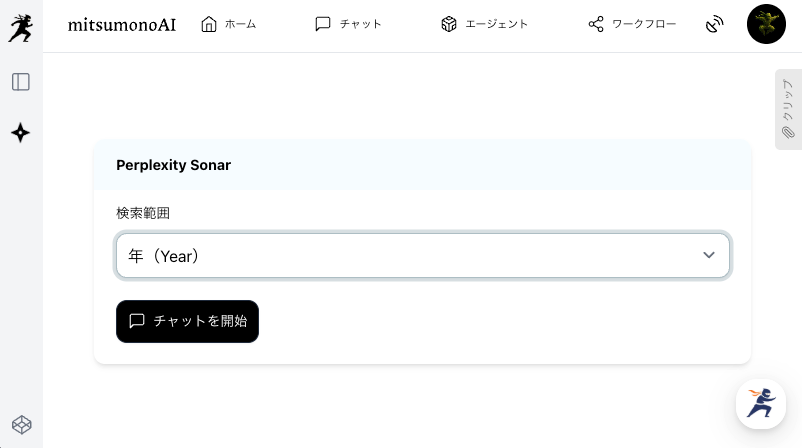Open the エージェント menu item

coord(484,24)
